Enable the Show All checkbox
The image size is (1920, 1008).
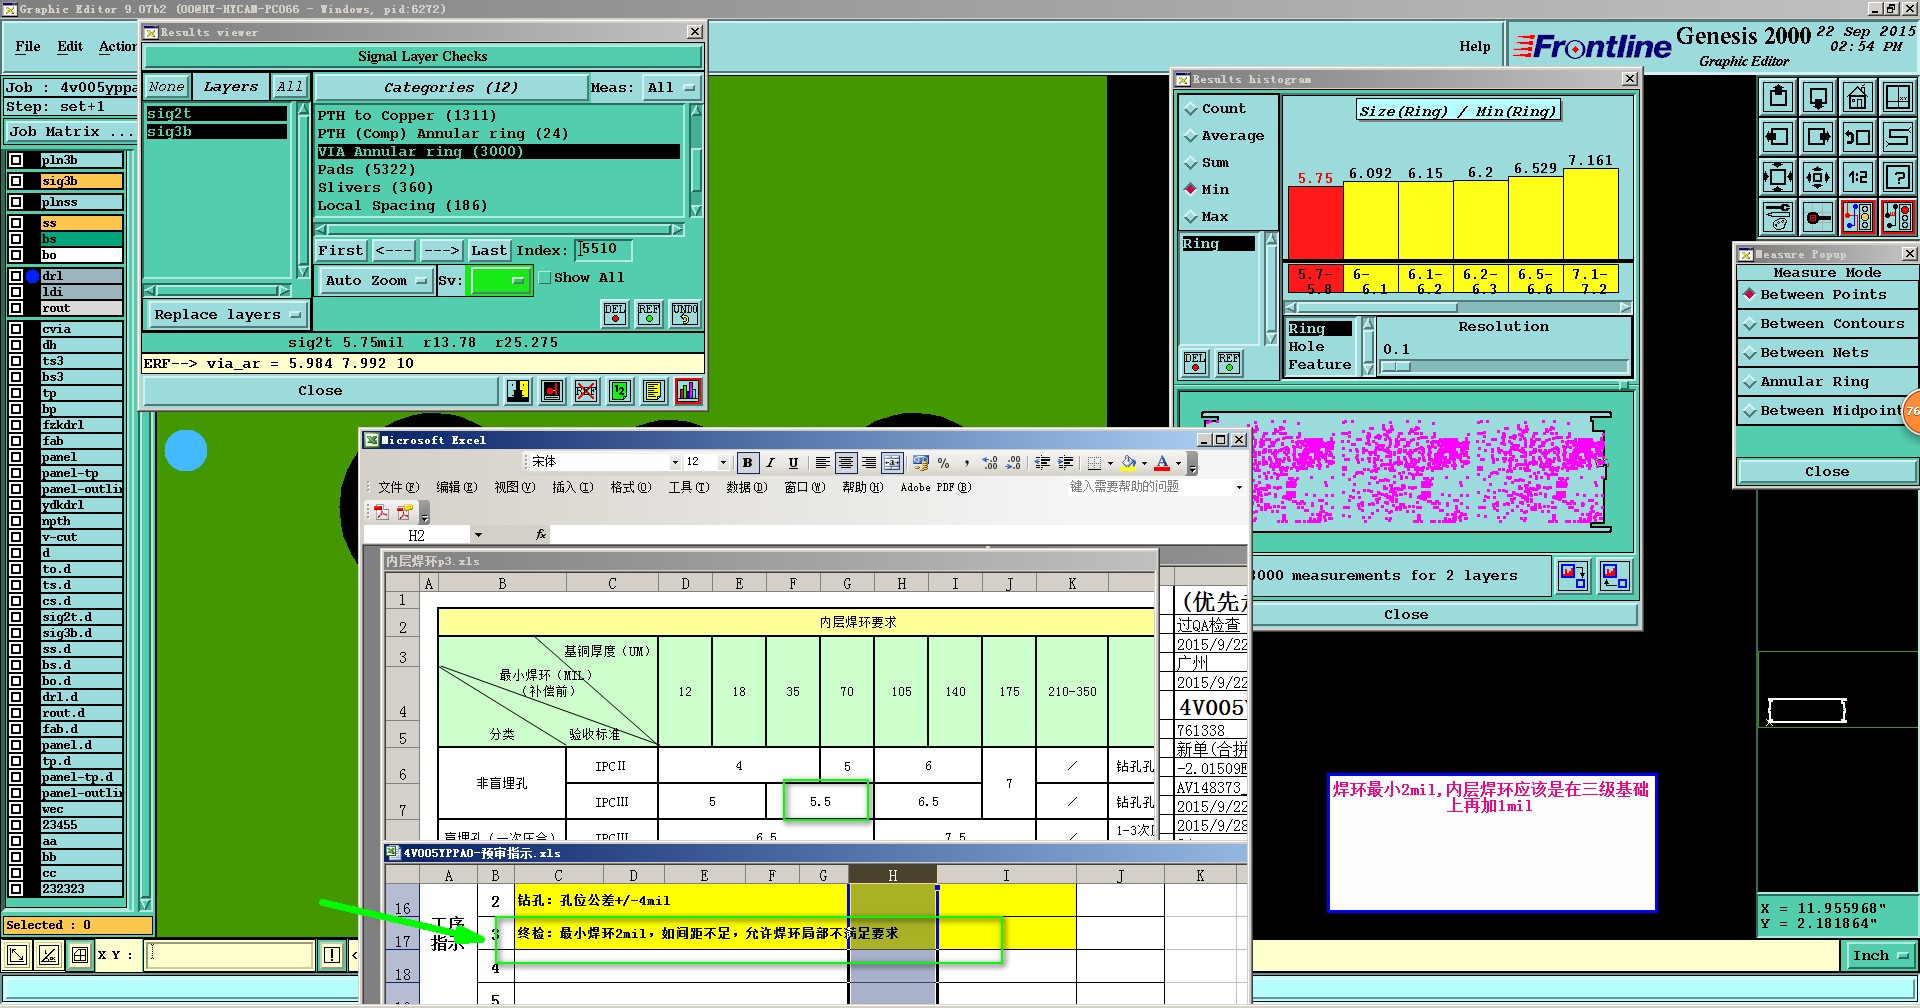coord(545,278)
